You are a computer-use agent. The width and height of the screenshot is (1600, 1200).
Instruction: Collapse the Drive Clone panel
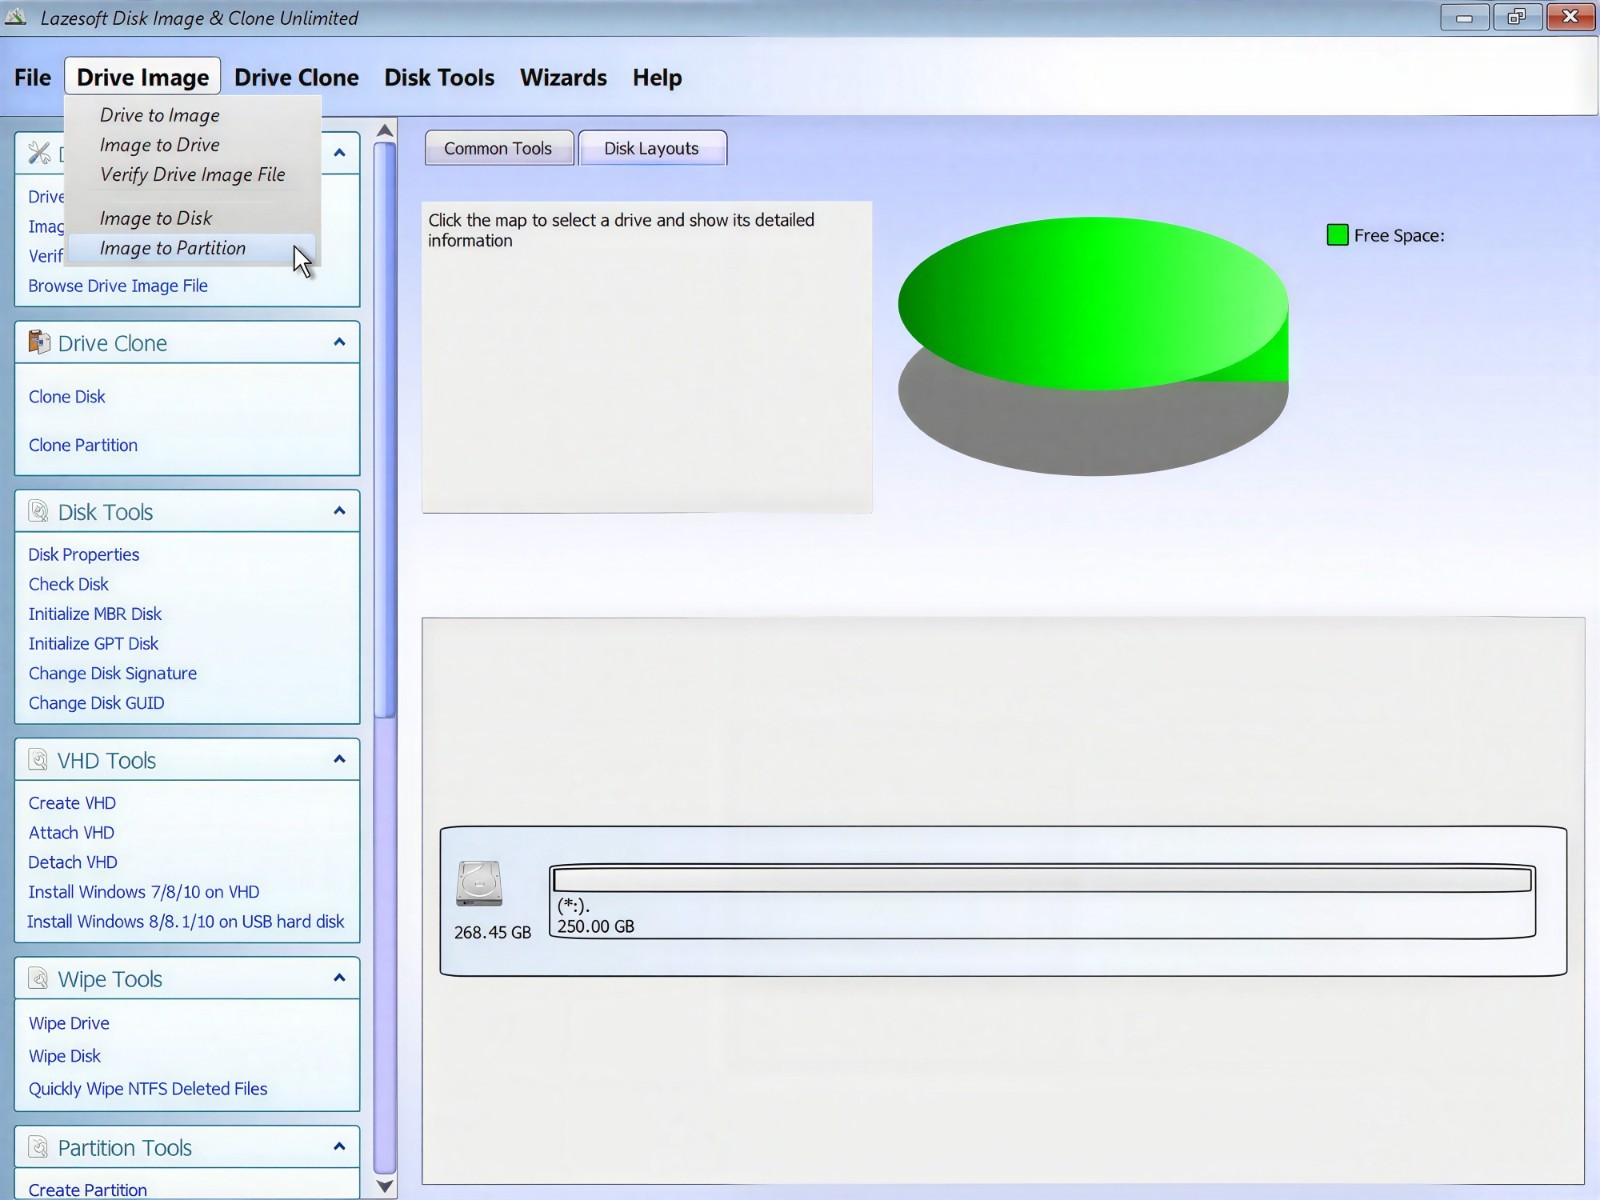(x=339, y=342)
